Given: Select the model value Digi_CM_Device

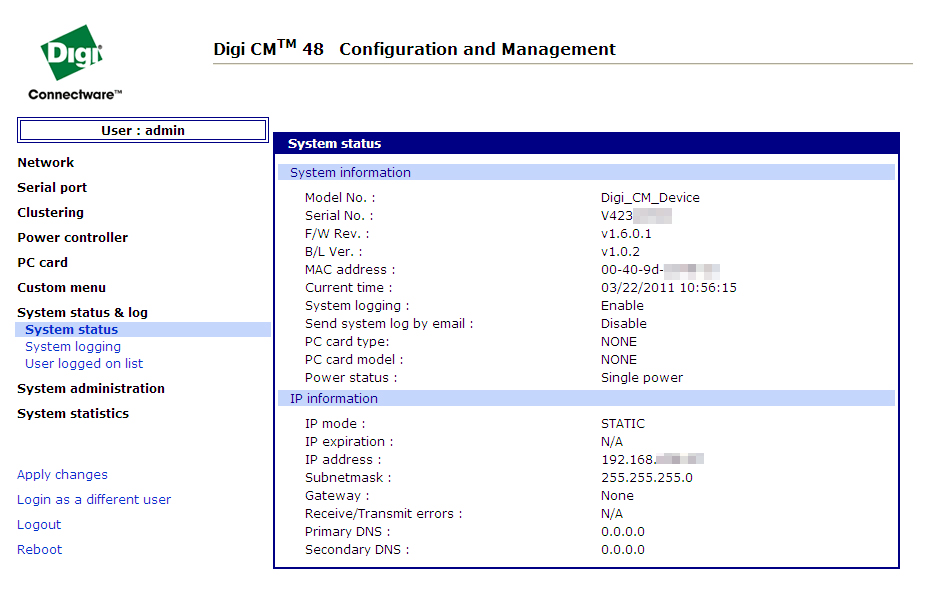Looking at the screenshot, I should 650,198.
